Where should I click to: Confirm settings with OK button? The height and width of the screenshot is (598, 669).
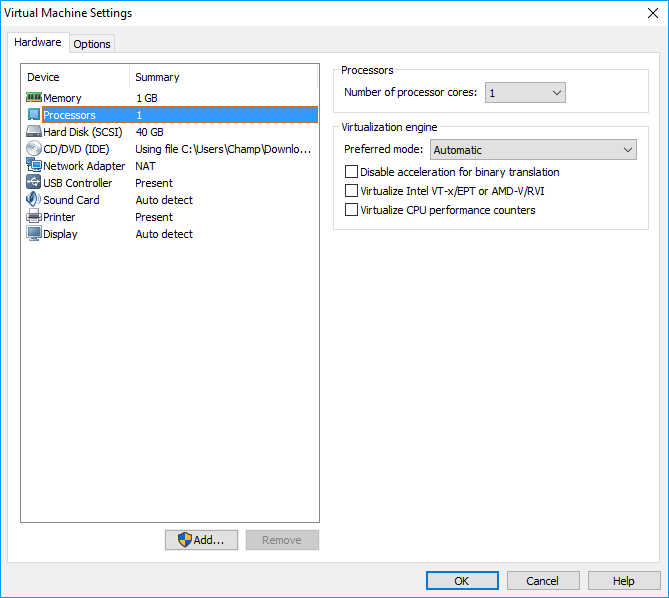(x=462, y=581)
